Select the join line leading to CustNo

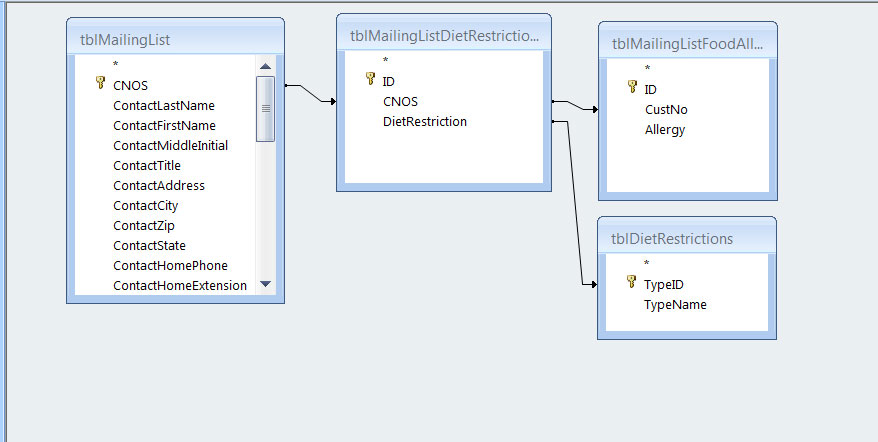click(575, 105)
